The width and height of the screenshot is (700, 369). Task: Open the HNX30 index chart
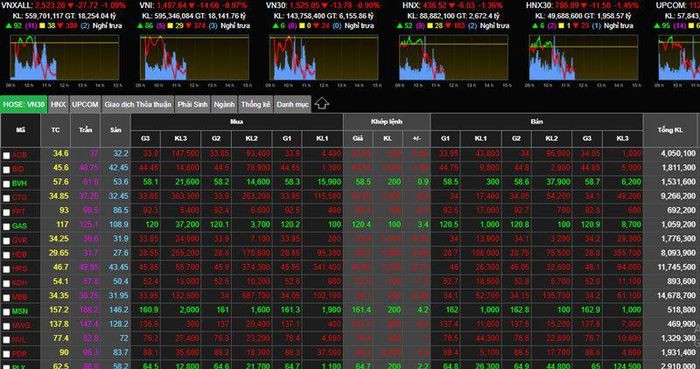pos(583,58)
